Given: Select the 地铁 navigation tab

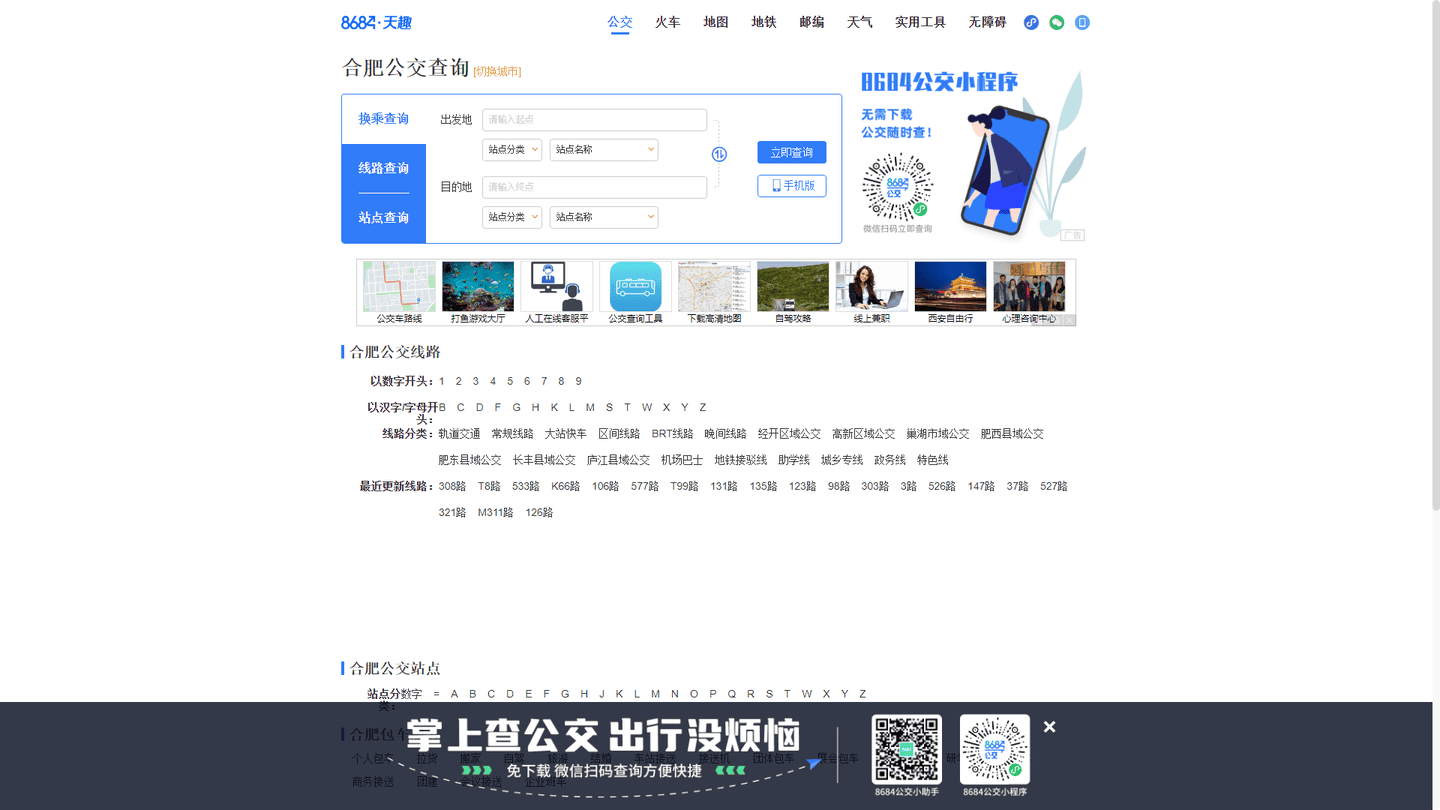Looking at the screenshot, I should tap(764, 22).
